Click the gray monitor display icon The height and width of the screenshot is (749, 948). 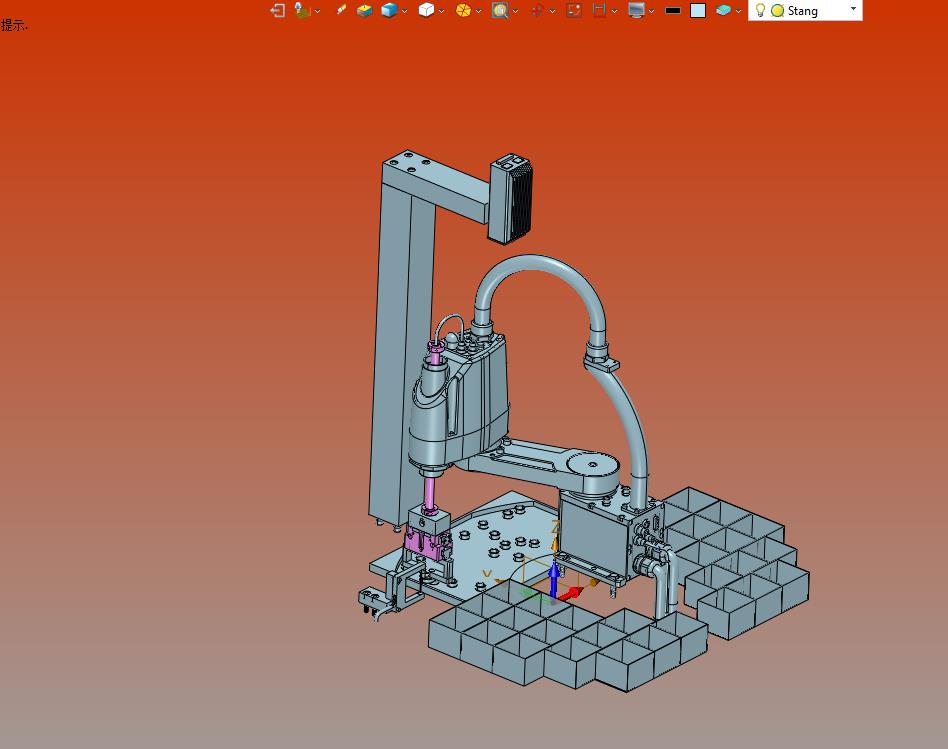(x=636, y=10)
